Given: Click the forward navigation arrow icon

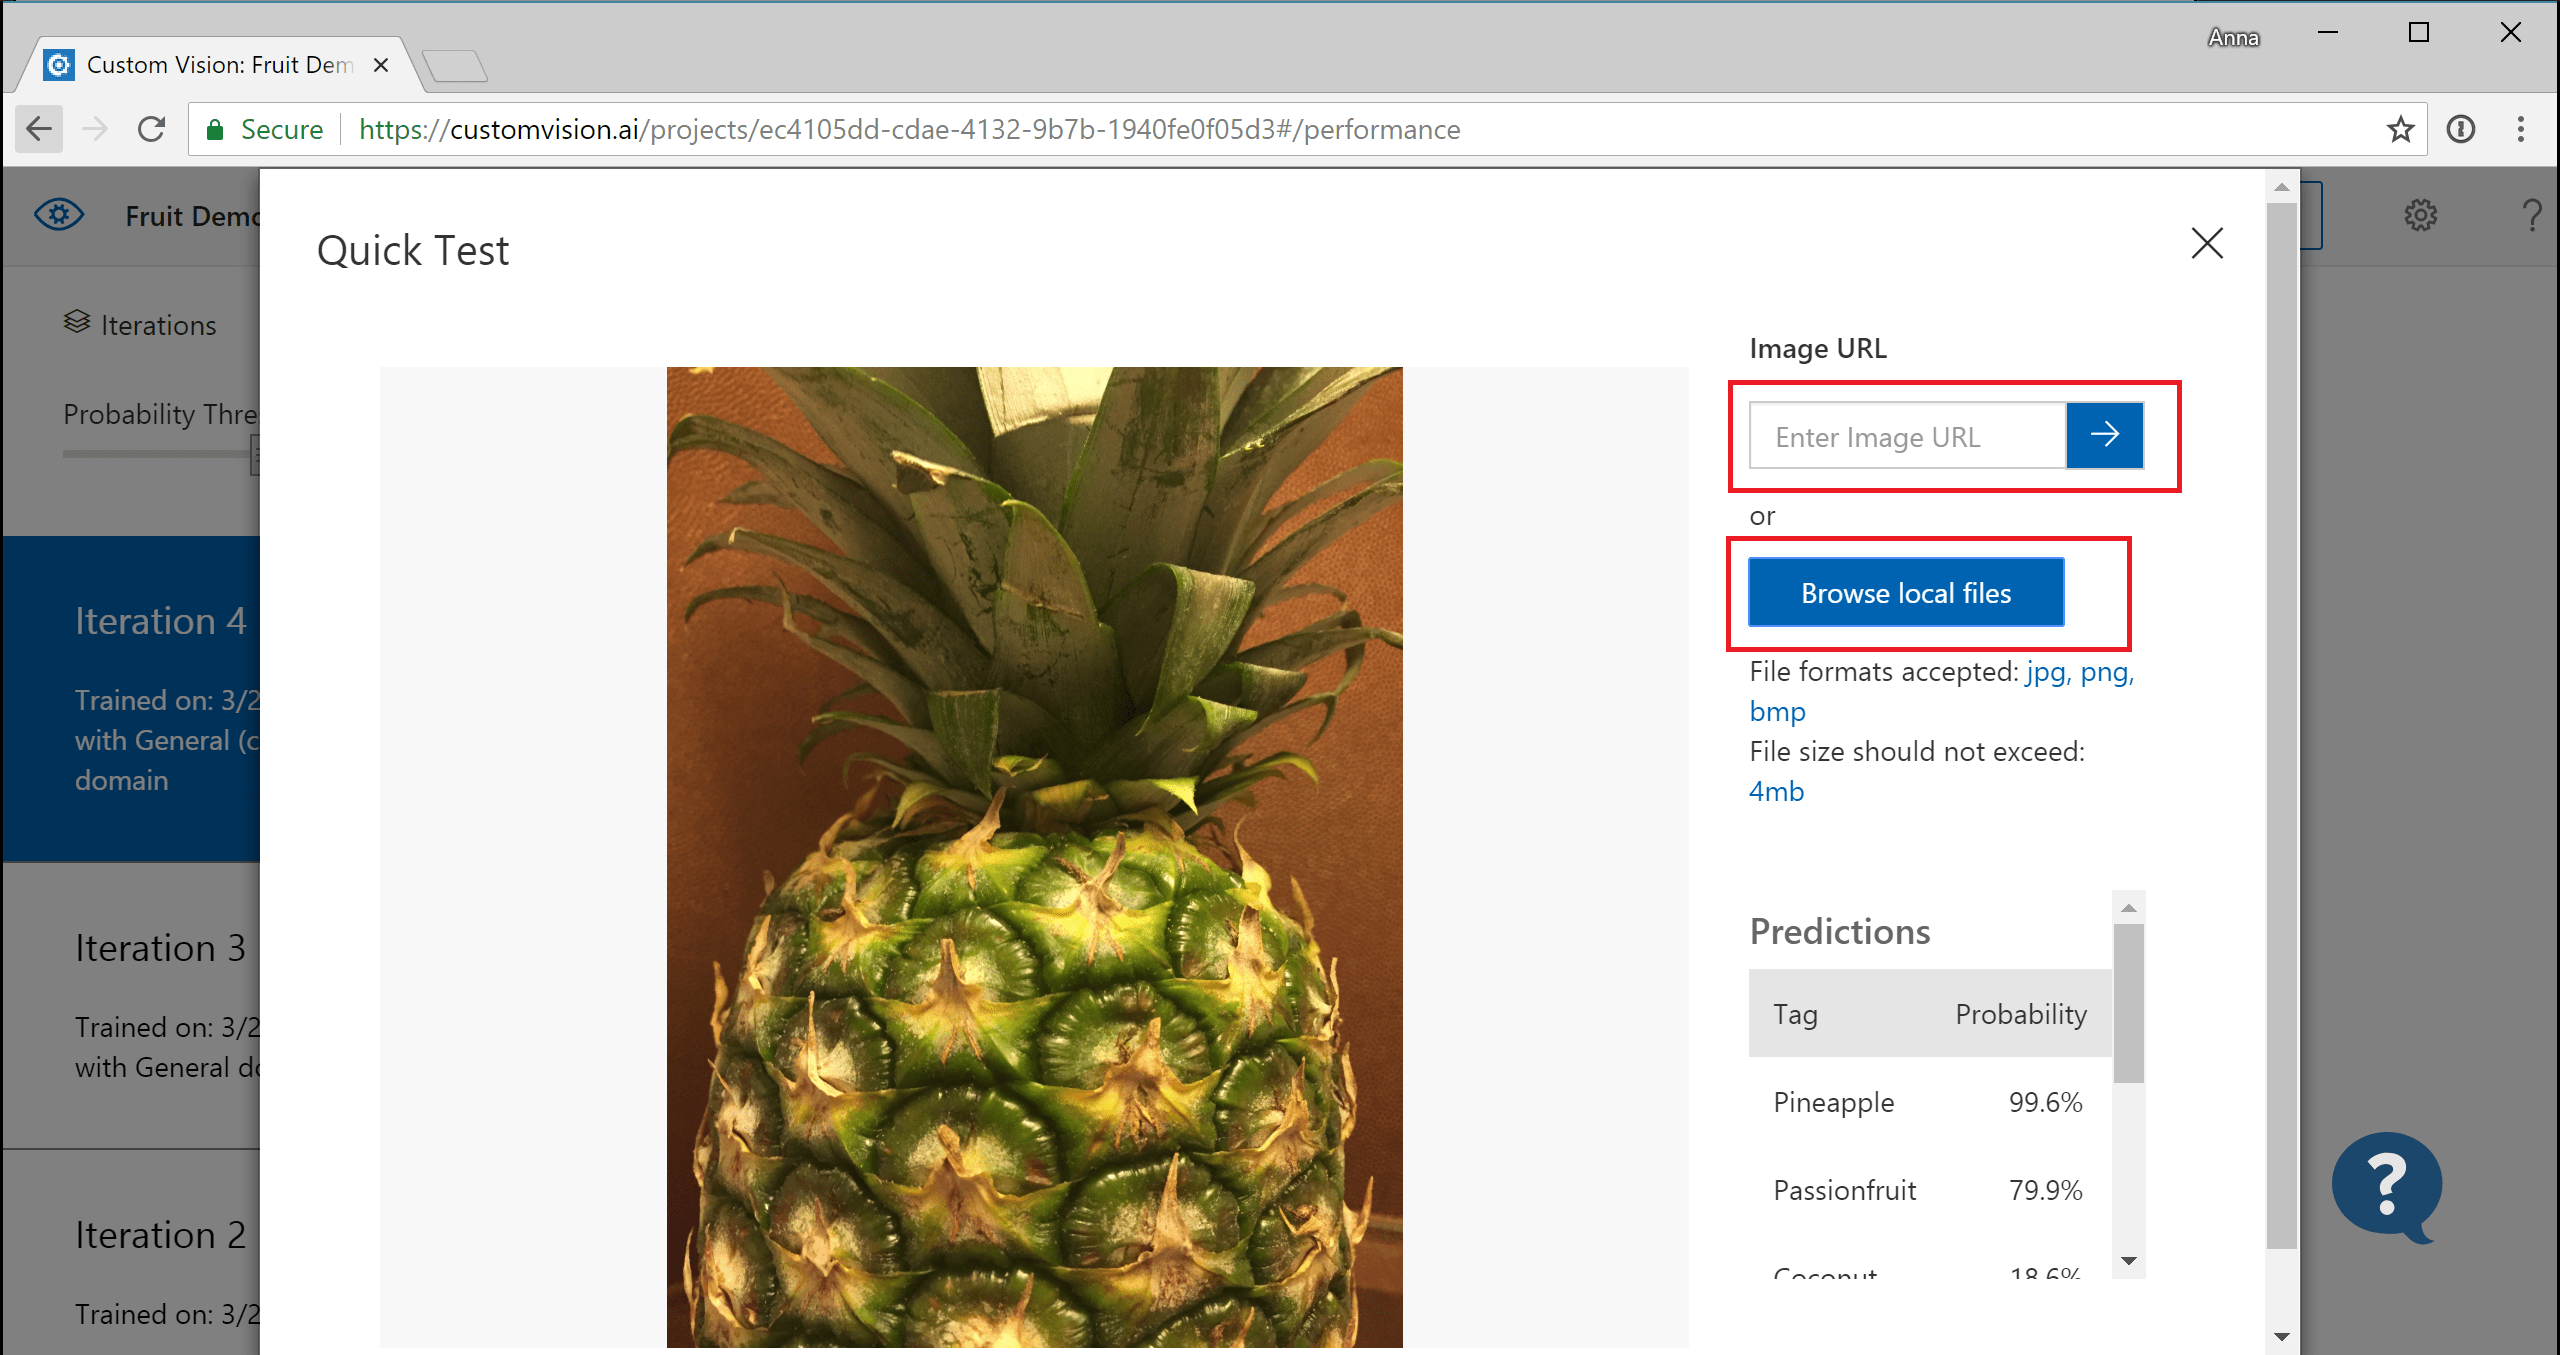Looking at the screenshot, I should point(95,129).
